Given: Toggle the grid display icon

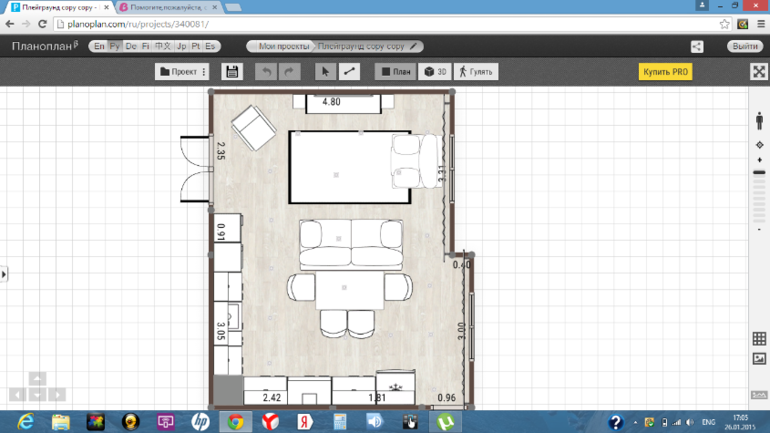Looking at the screenshot, I should [759, 339].
